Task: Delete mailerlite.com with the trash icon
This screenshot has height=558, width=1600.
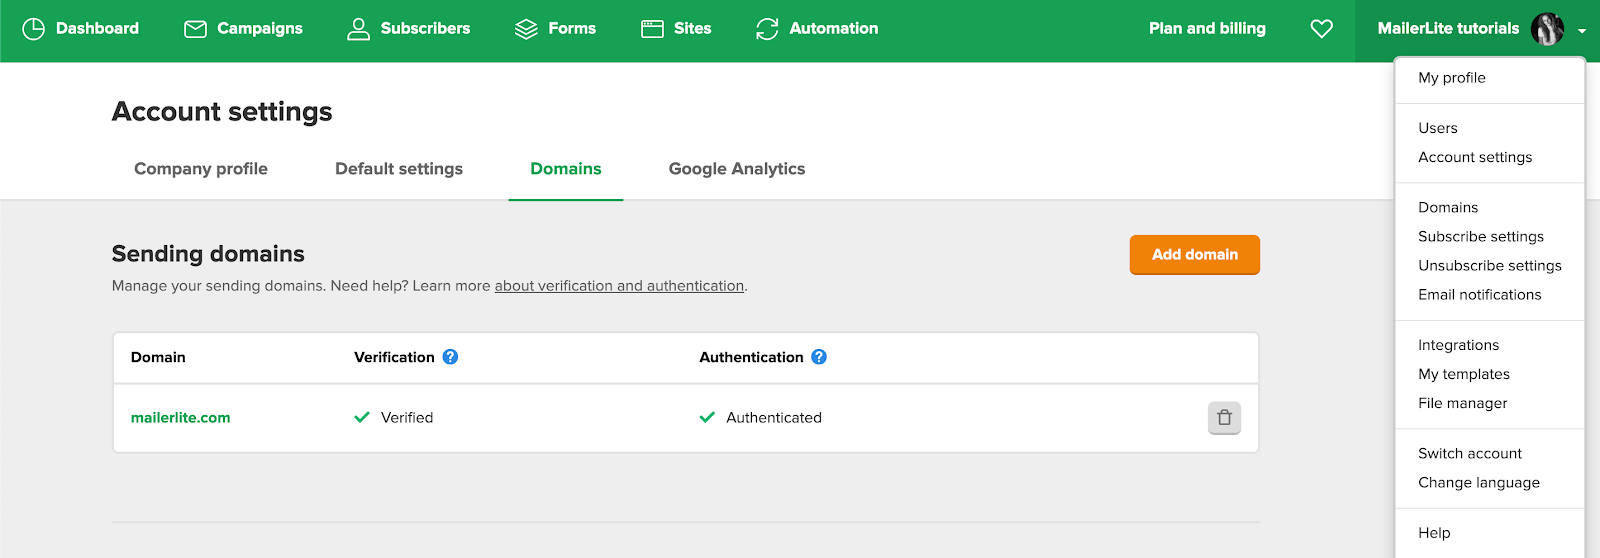Action: coord(1224,418)
